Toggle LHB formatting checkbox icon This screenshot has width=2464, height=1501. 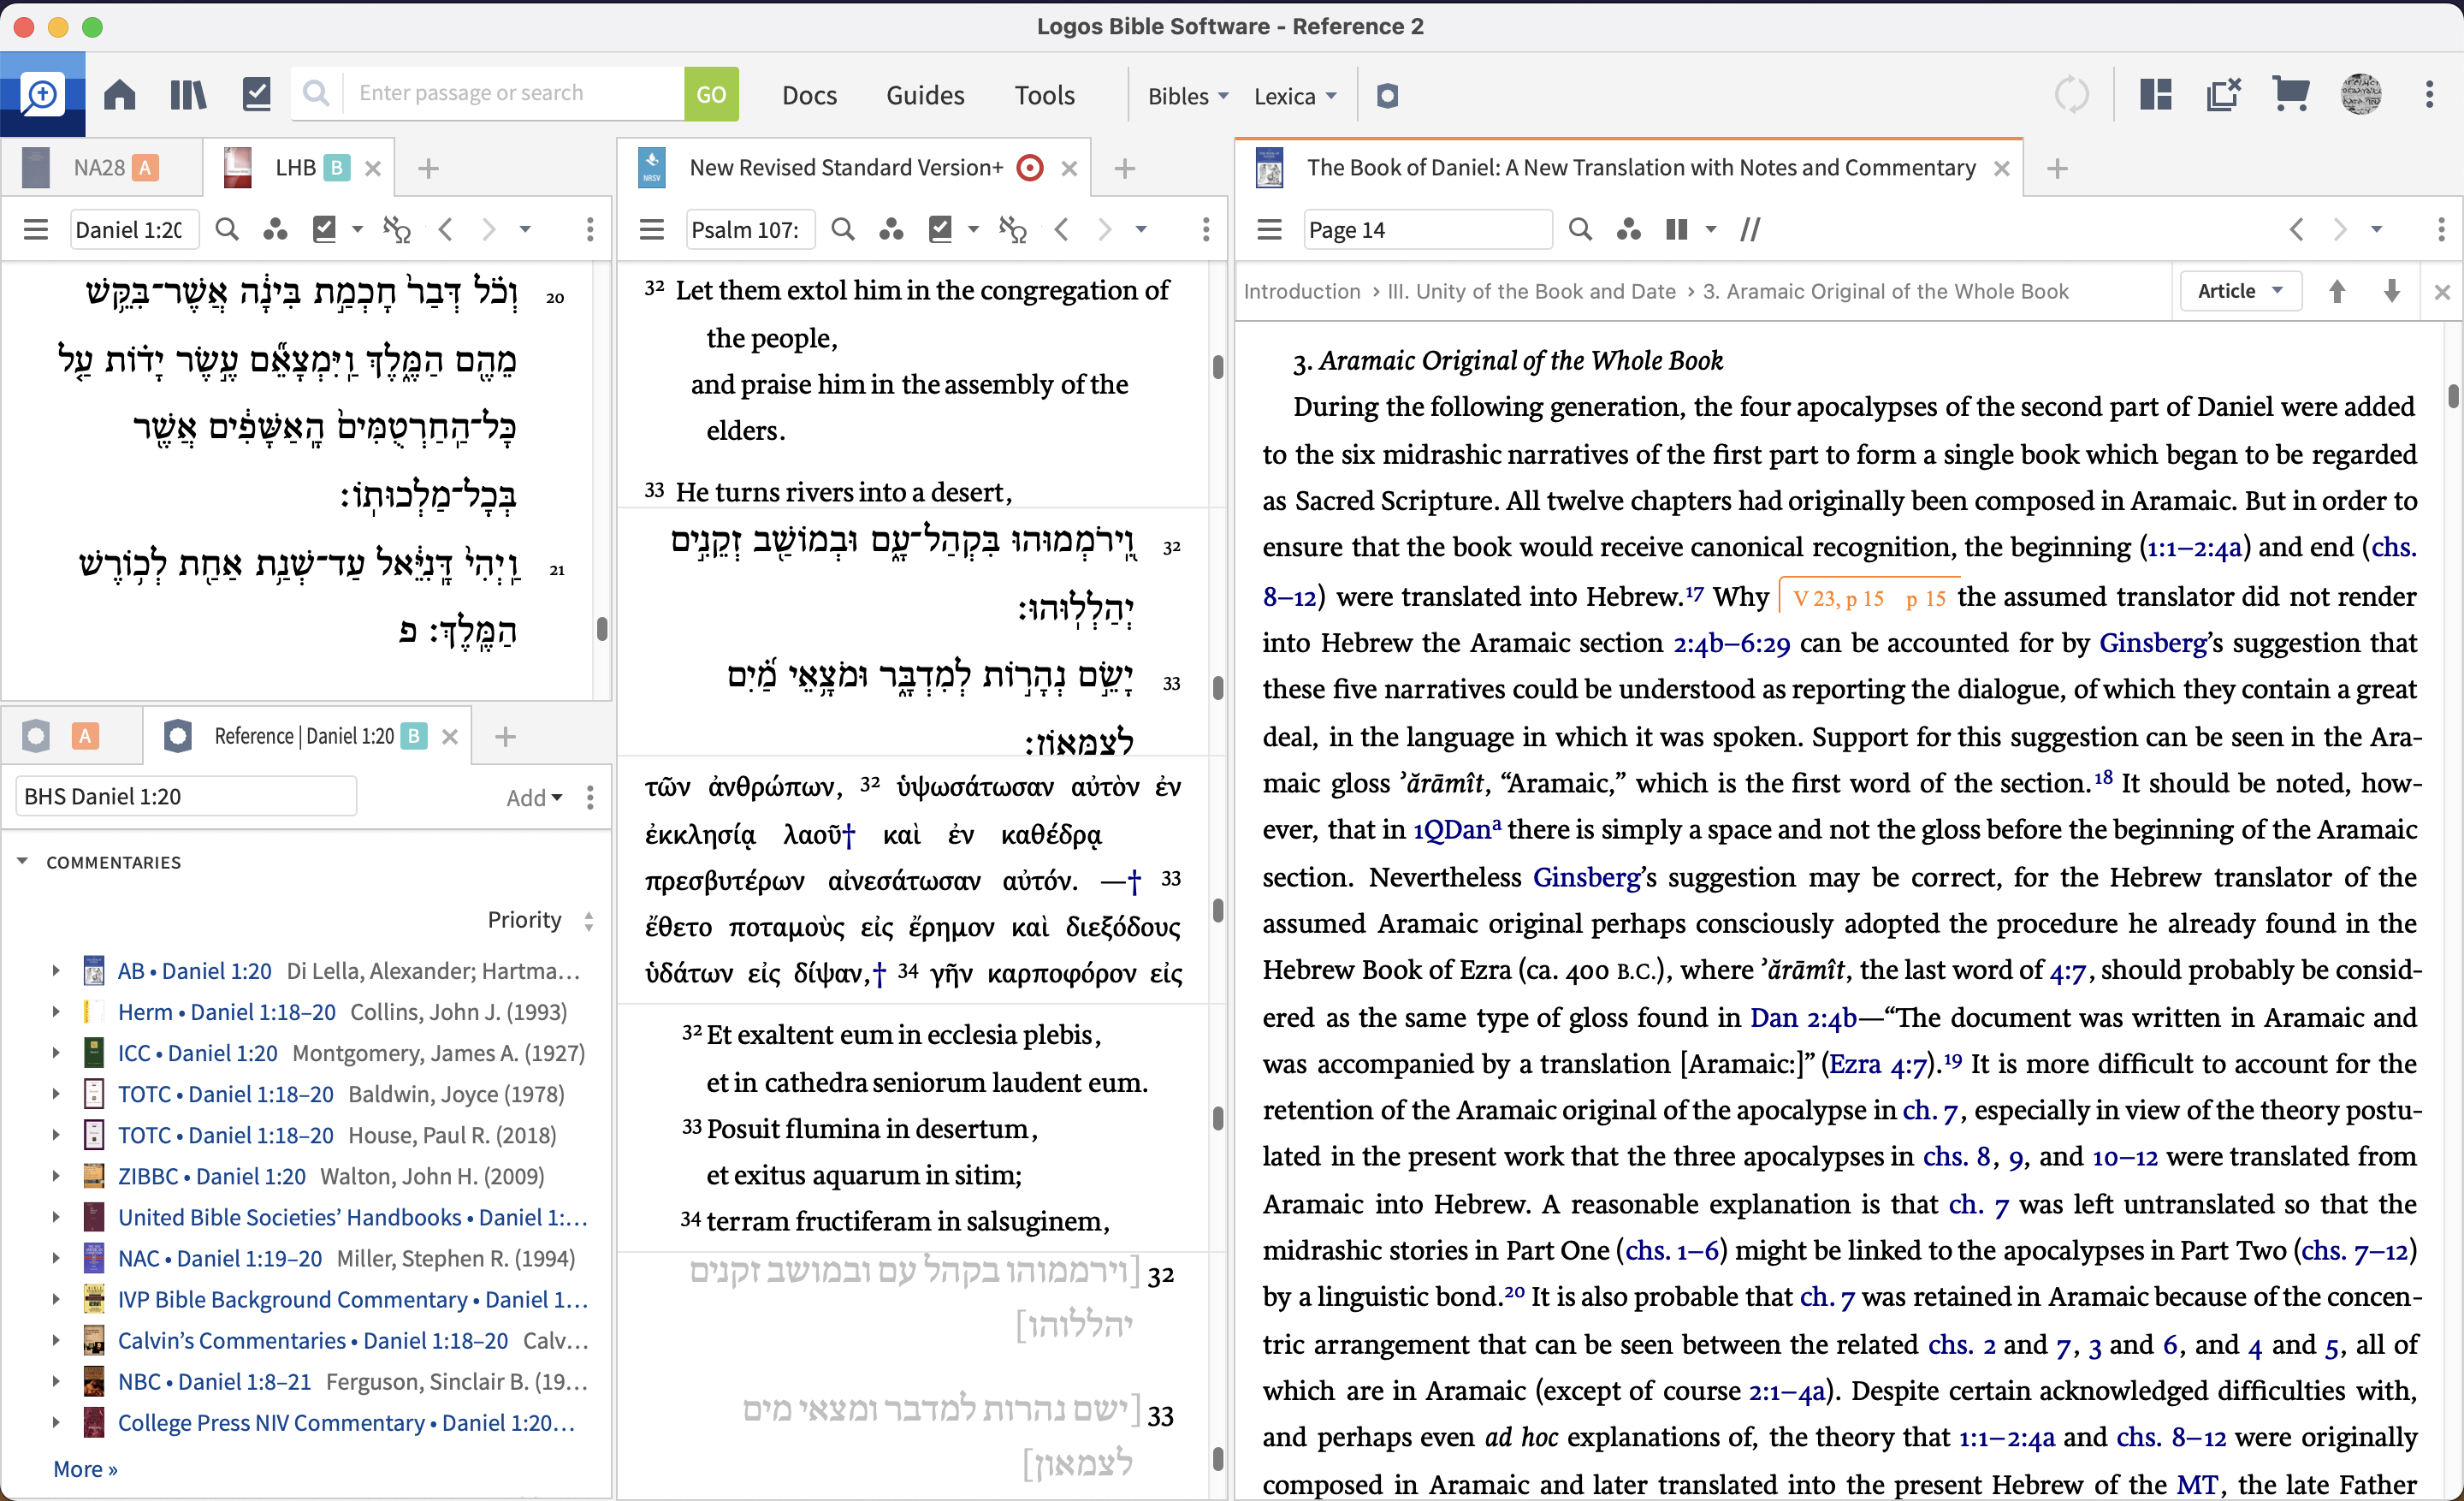325,229
